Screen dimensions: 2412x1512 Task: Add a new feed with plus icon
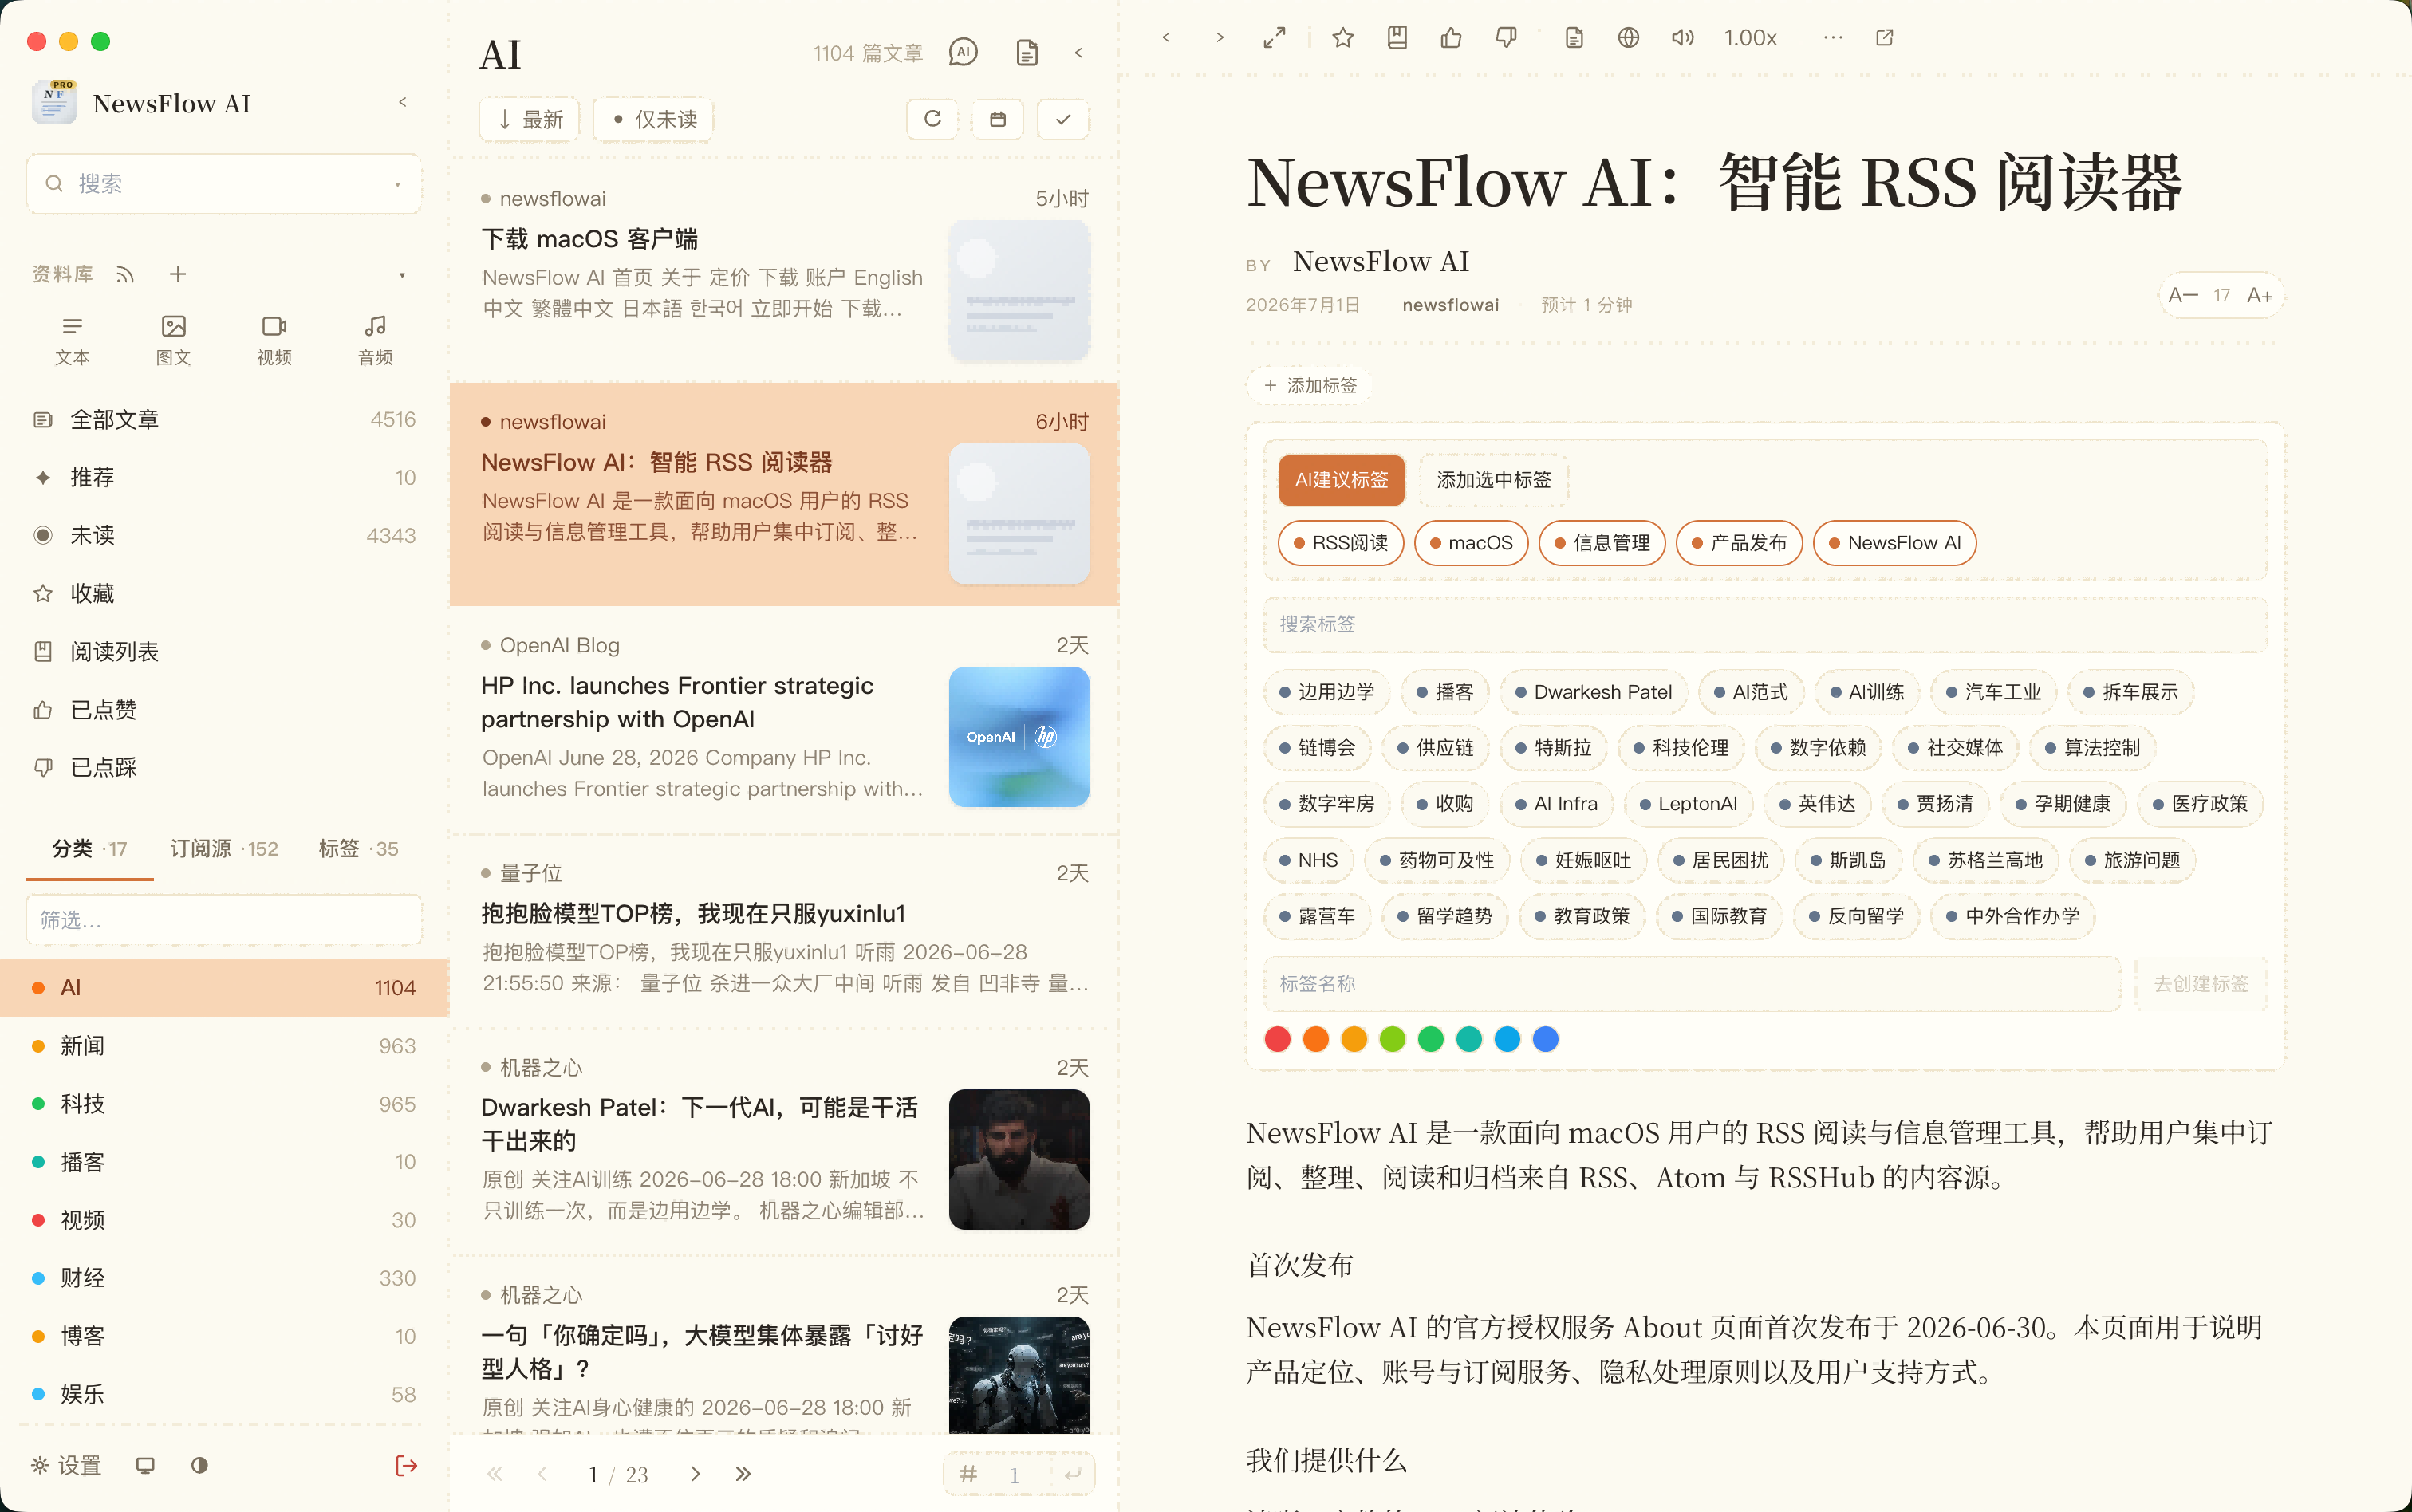coord(178,274)
